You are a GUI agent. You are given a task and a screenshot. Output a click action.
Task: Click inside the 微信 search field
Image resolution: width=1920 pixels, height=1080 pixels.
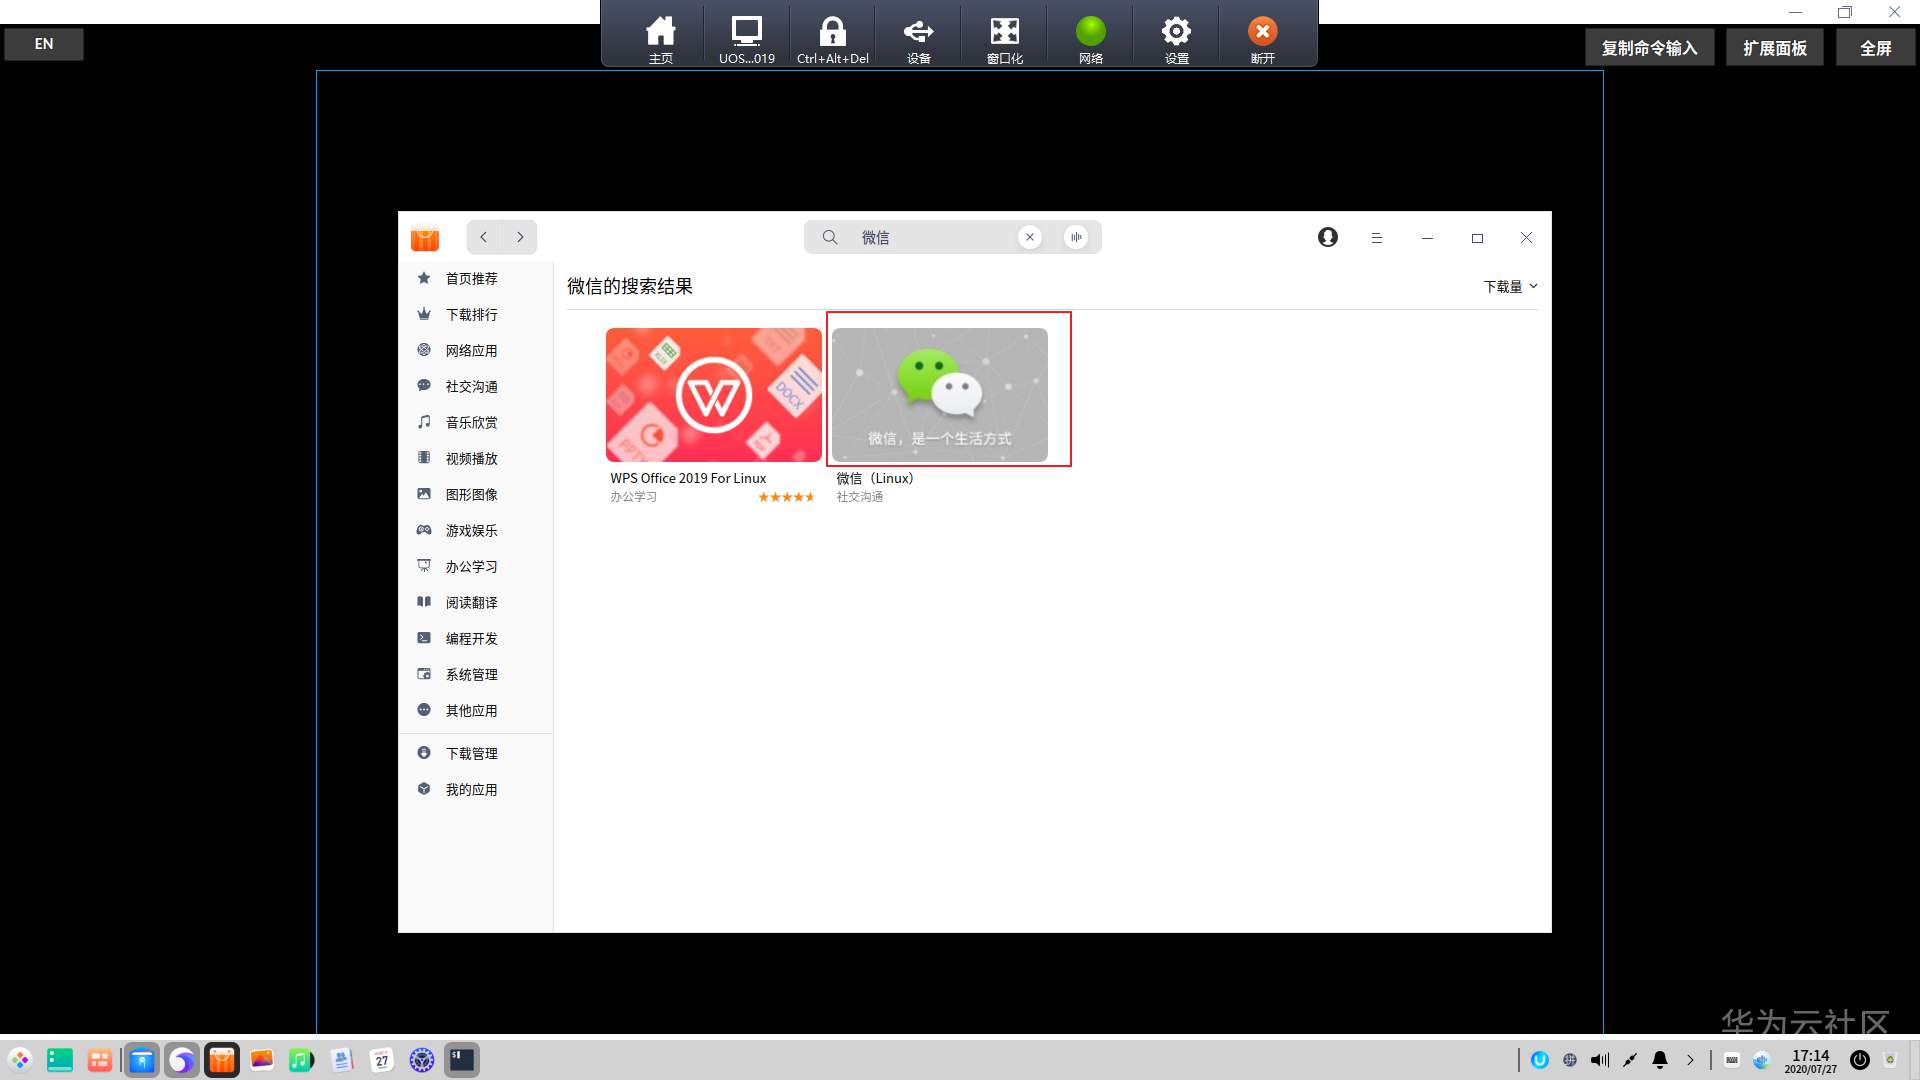(x=930, y=237)
